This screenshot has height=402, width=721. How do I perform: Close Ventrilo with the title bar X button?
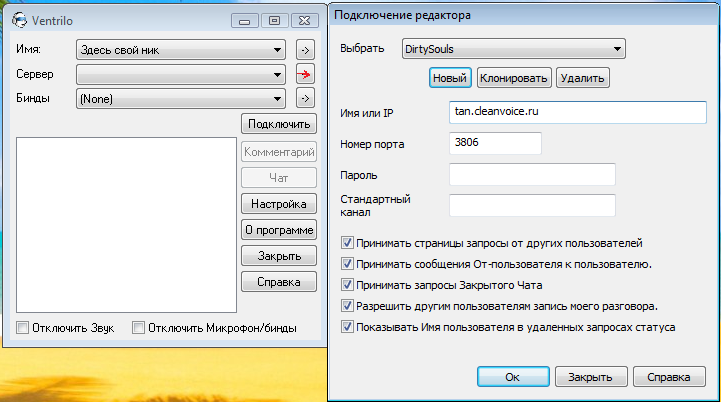[304, 21]
